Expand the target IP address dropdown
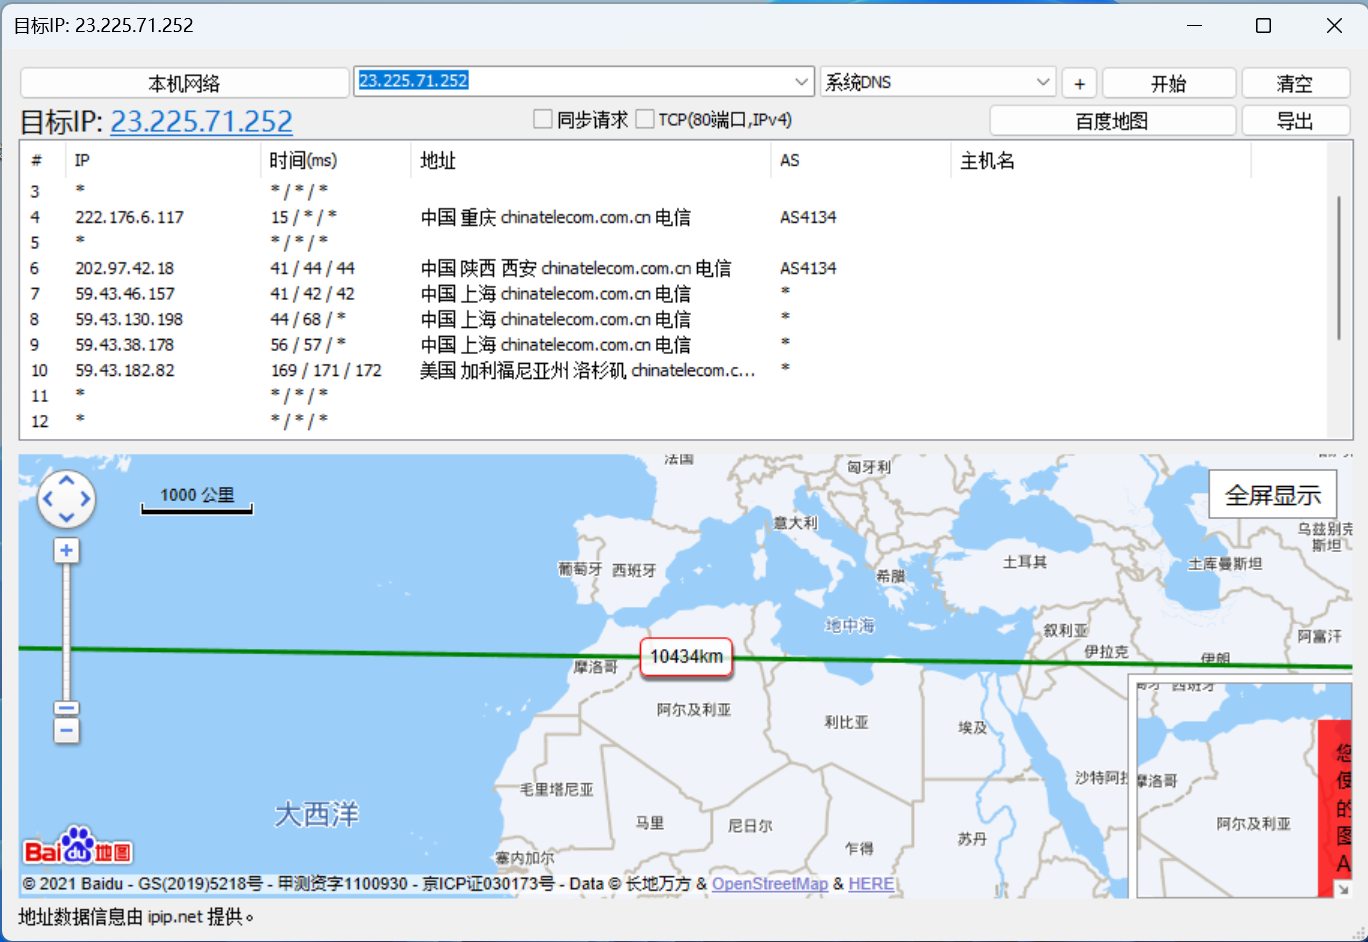The image size is (1368, 942). tap(801, 82)
